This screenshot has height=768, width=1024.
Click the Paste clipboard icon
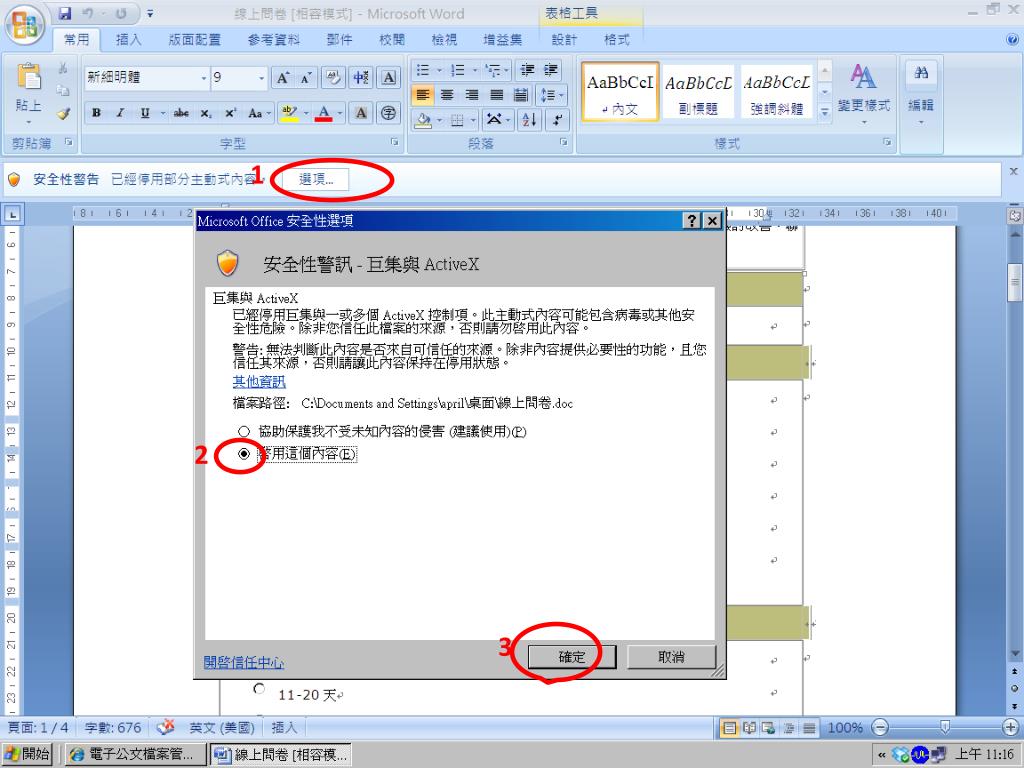click(29, 77)
